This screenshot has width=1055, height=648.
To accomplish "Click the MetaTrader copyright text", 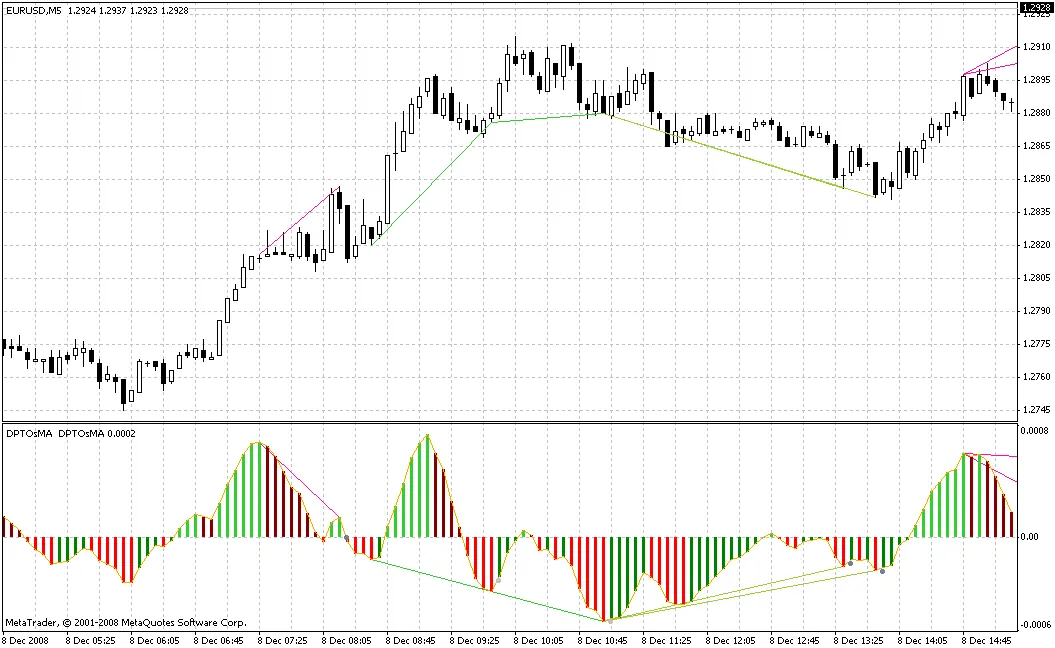I will coord(125,621).
